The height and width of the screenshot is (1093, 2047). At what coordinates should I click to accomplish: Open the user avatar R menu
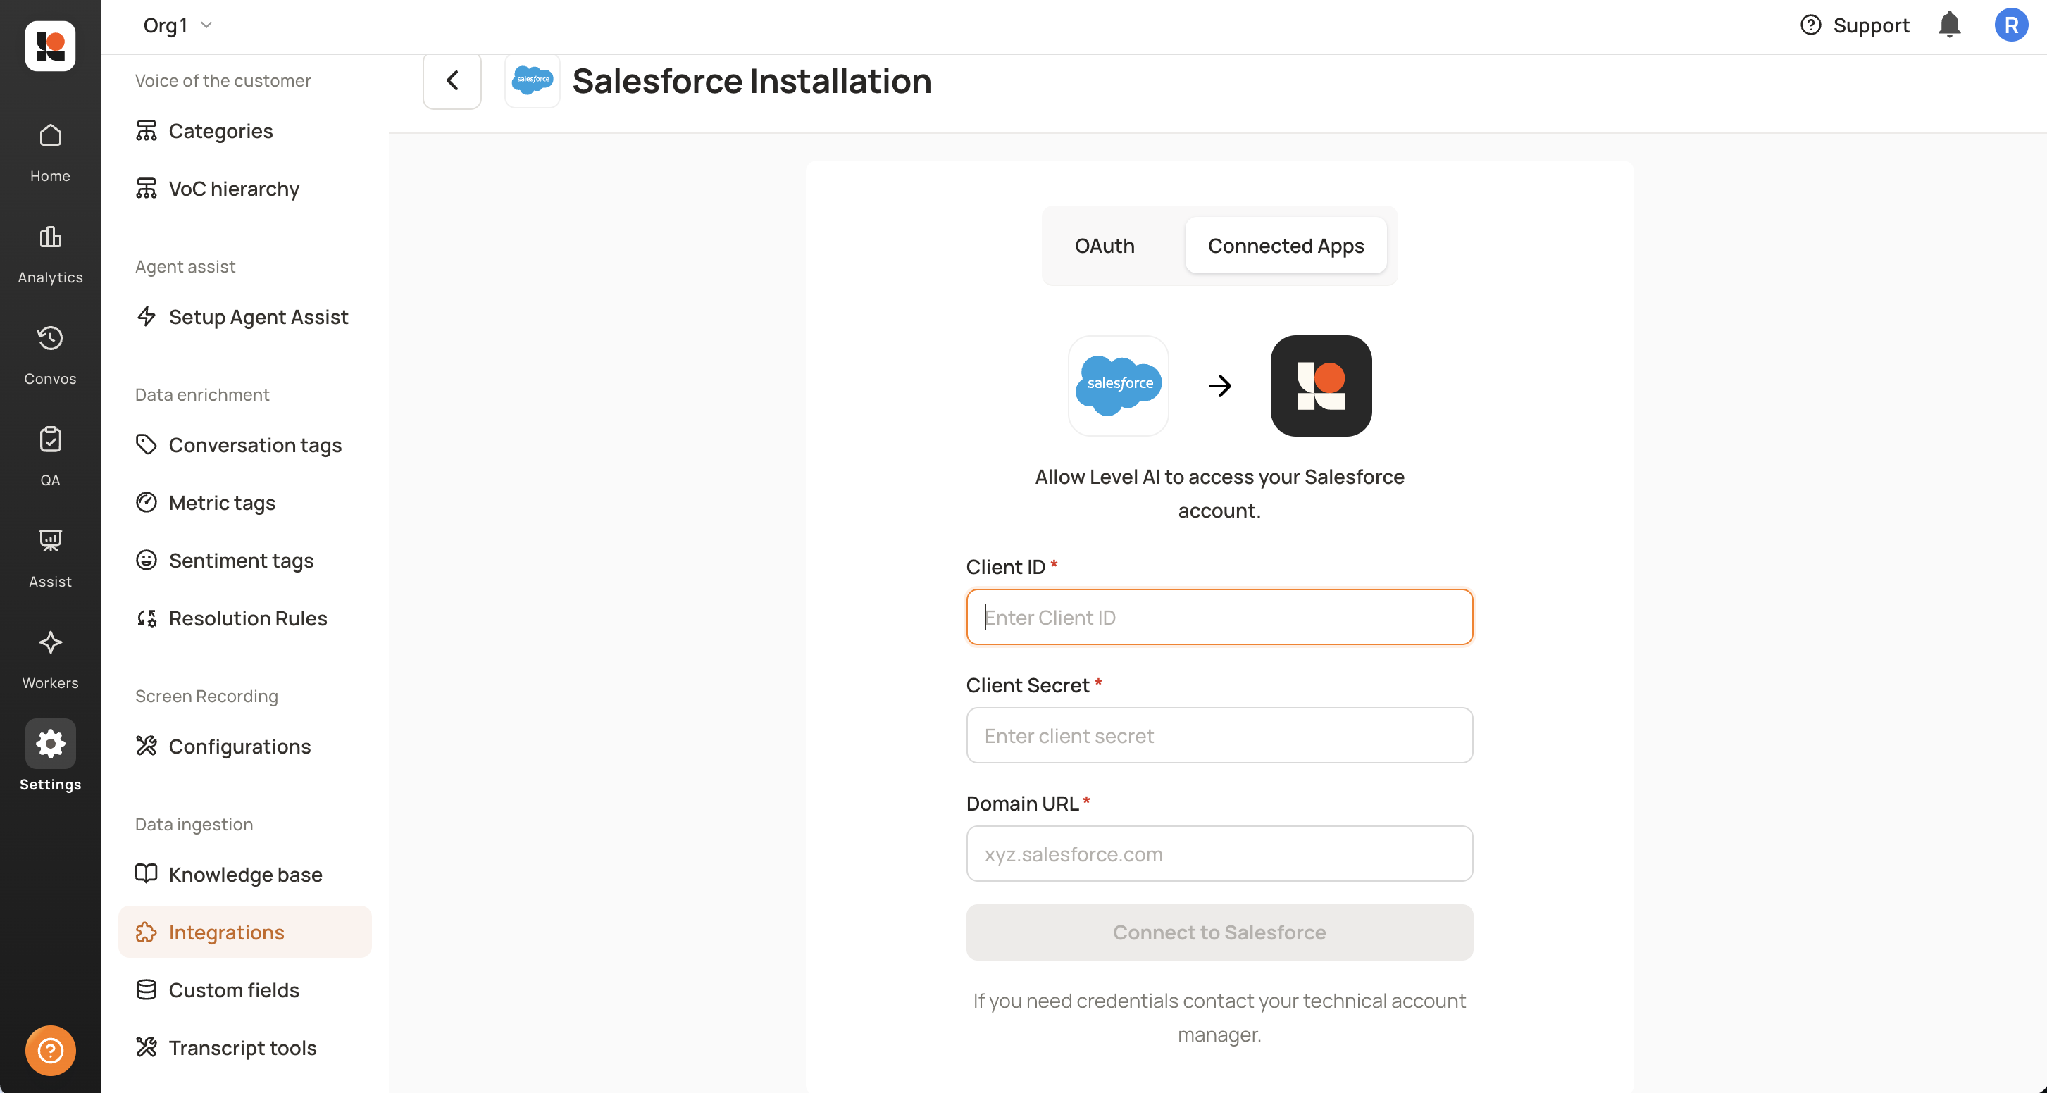(x=2011, y=25)
